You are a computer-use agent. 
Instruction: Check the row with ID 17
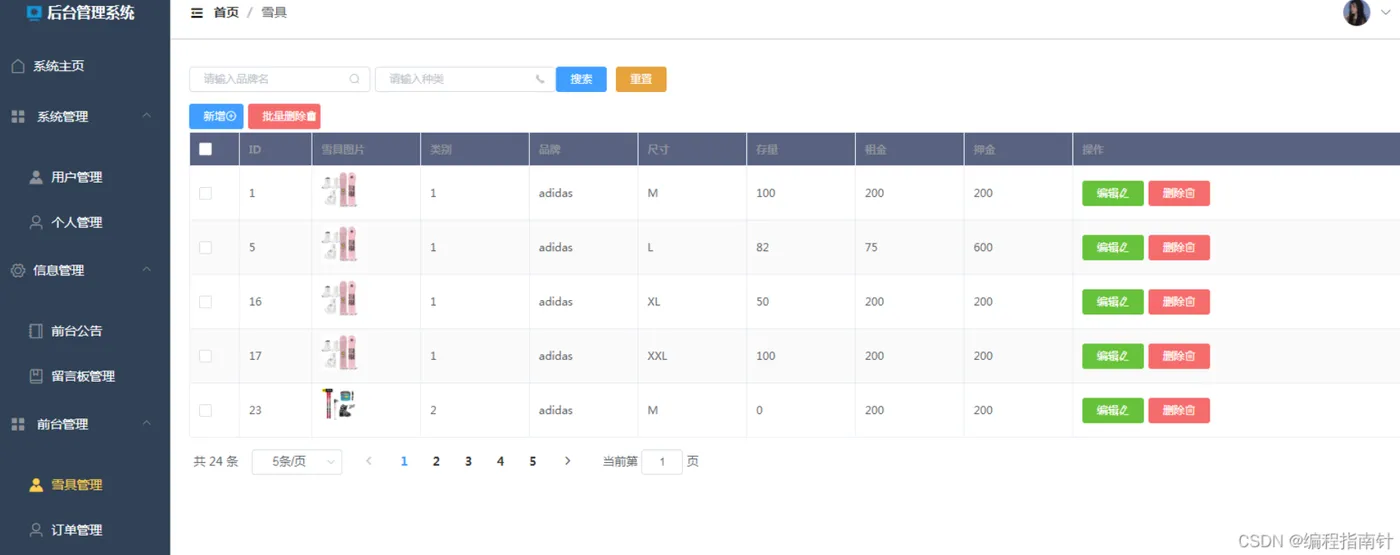click(x=206, y=356)
